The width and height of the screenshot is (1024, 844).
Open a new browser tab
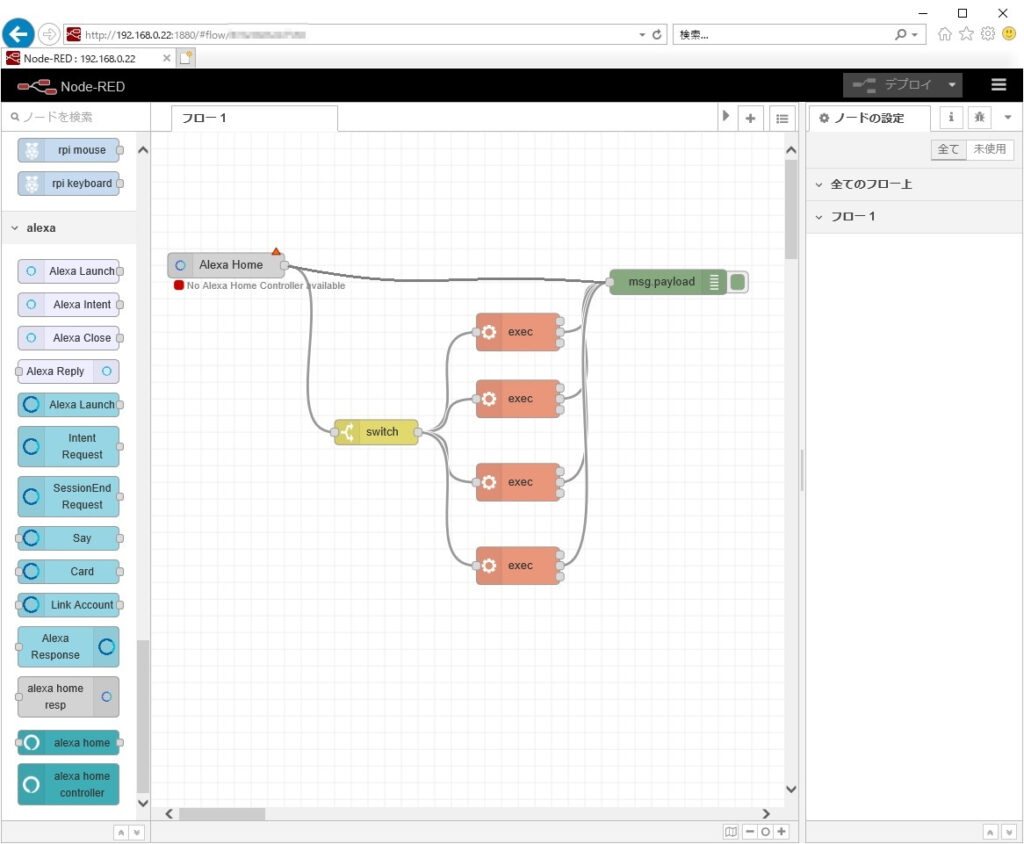[x=185, y=58]
